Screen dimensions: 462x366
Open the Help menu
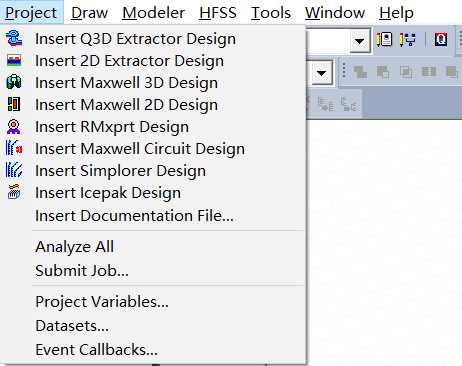tap(396, 13)
